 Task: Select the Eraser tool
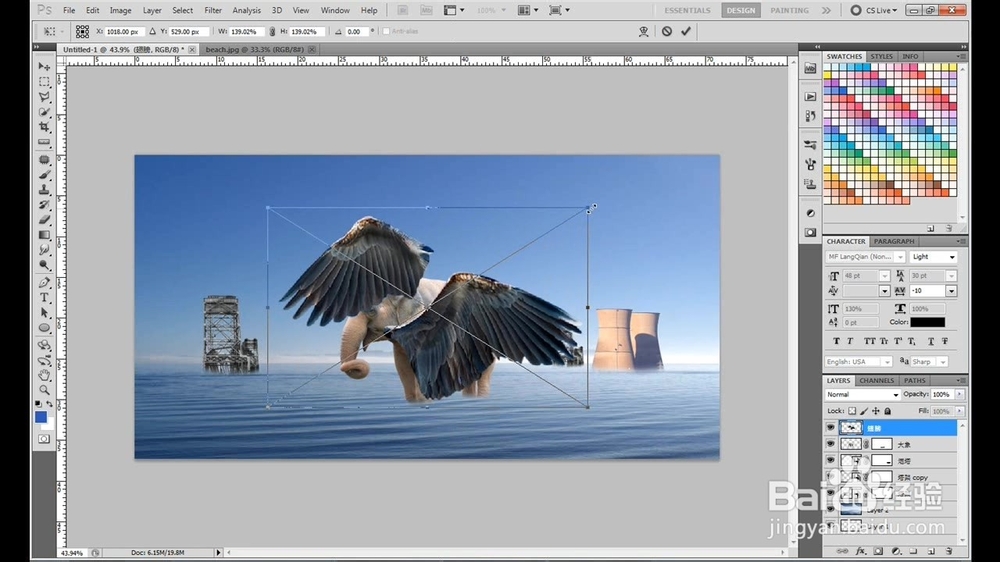44,220
